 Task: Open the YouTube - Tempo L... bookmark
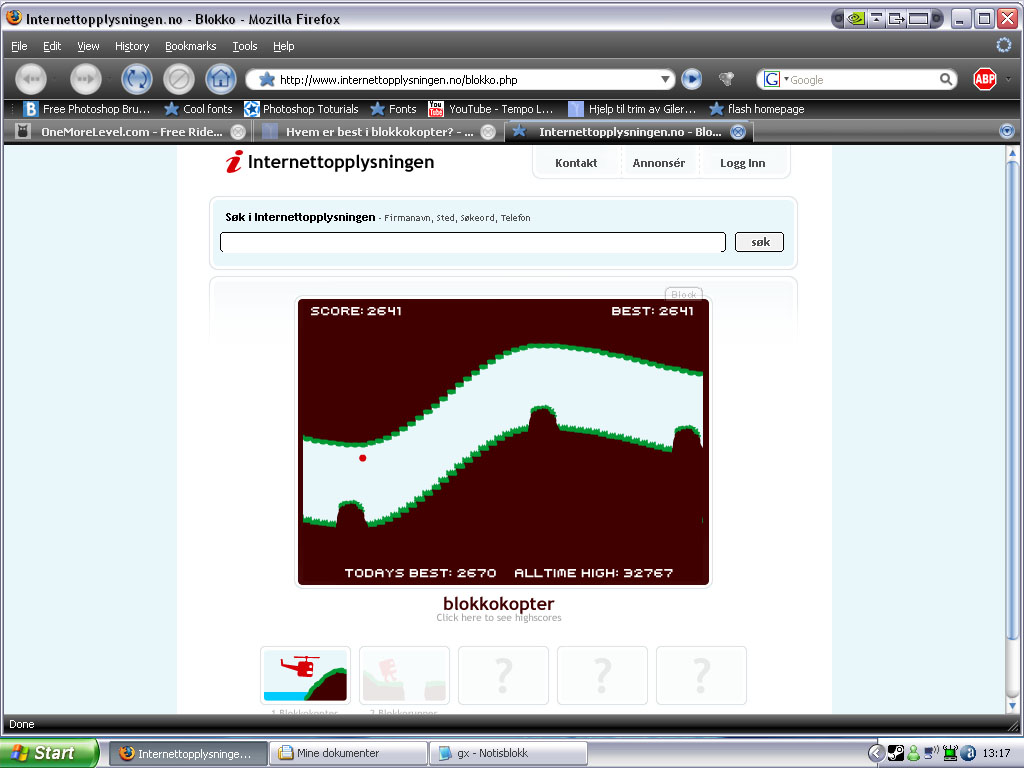pyautogui.click(x=491, y=109)
